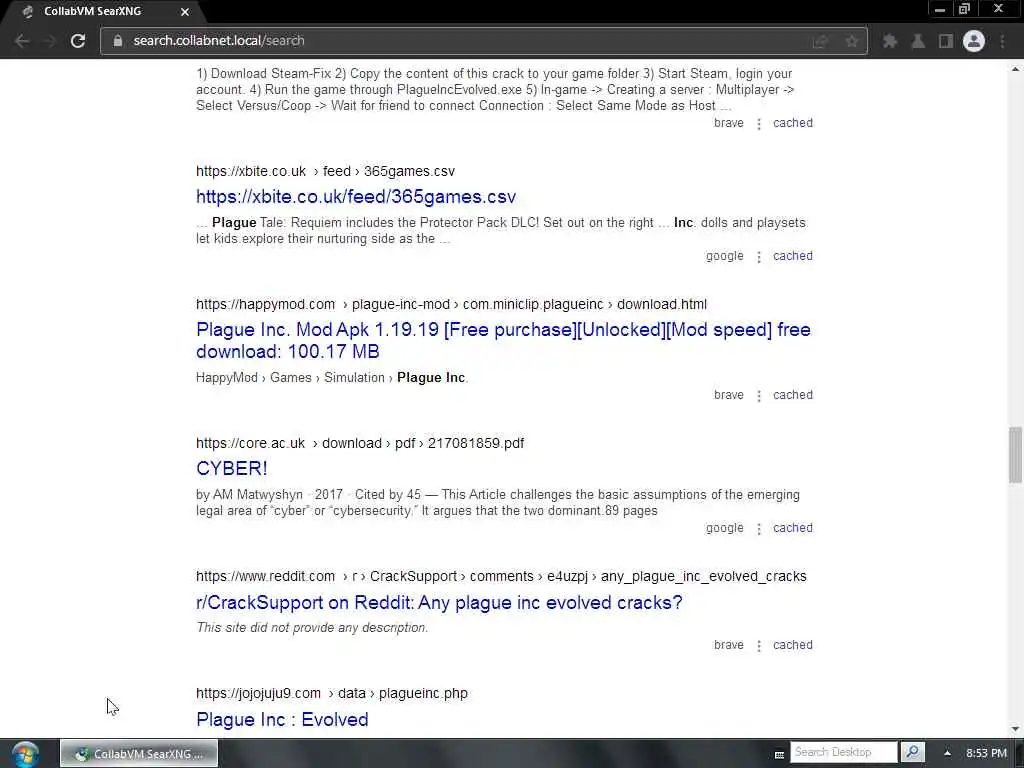1024x768 pixels.
Task: Bookmark this page with the star
Action: (852, 41)
